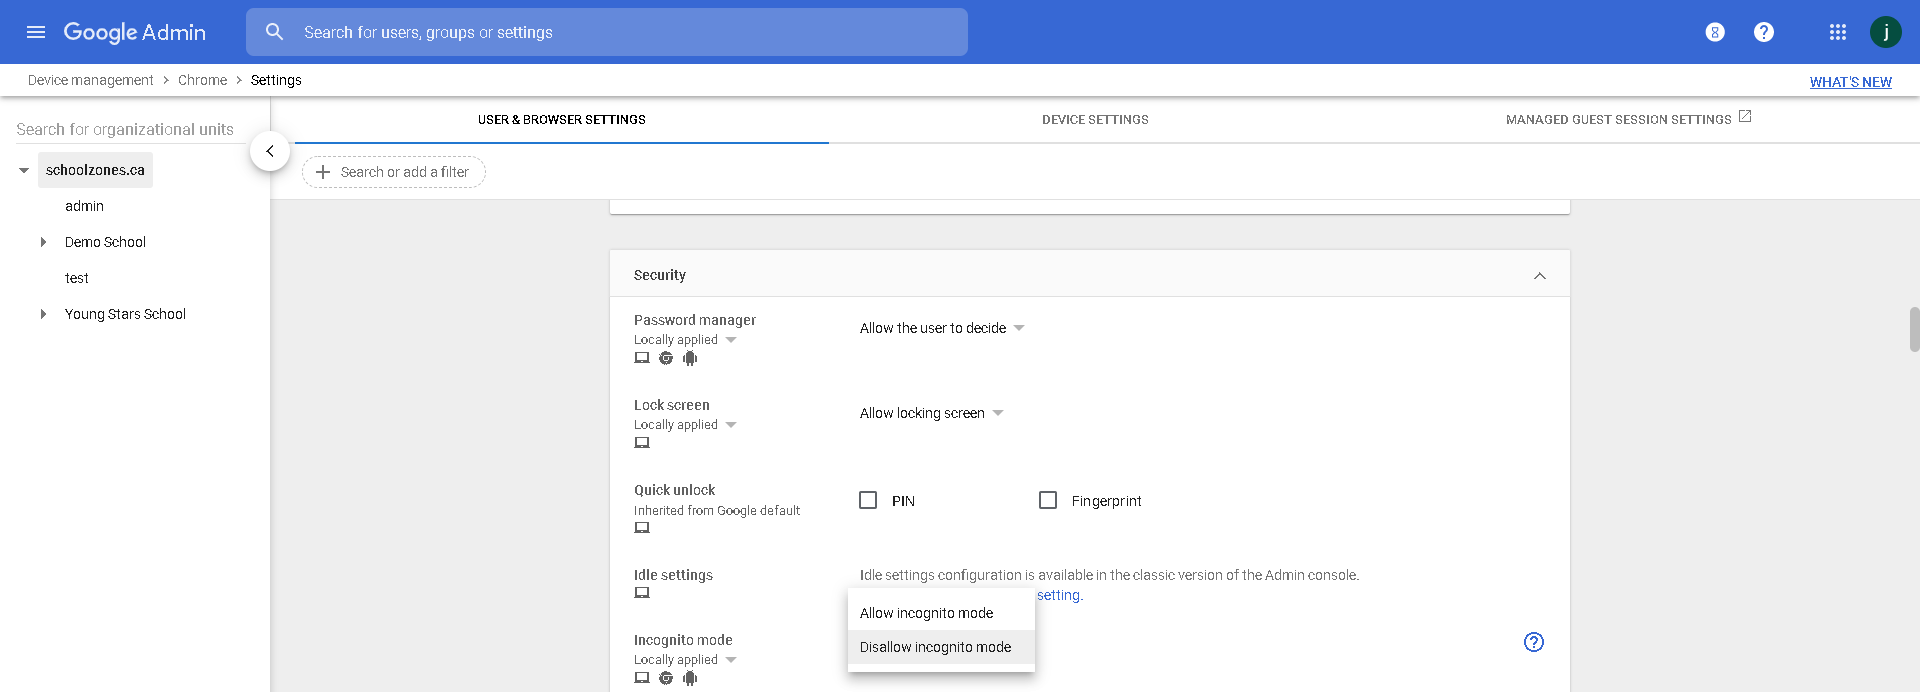The image size is (1920, 692).
Task: Click the Search or add a filter field
Action: tap(394, 172)
